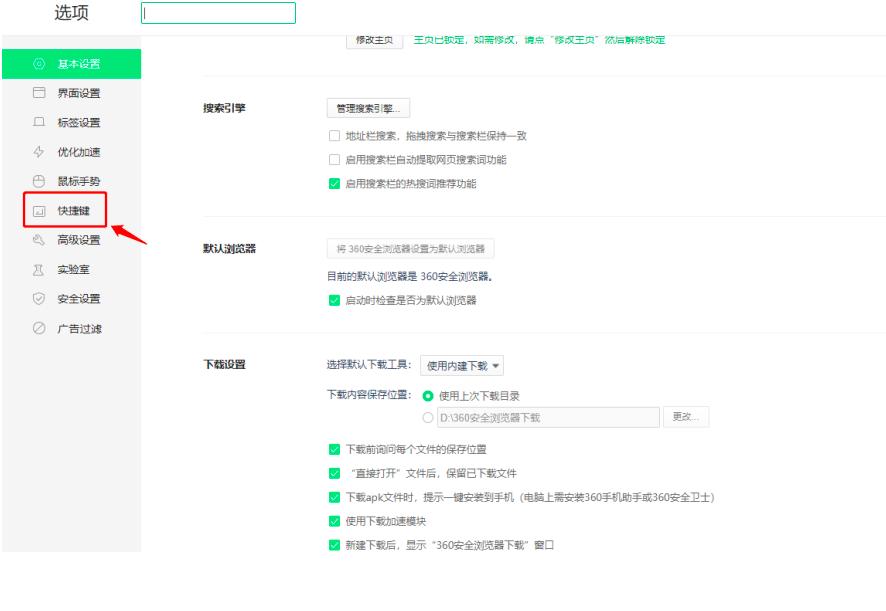
Task: Click the 管理搜索引擎 button
Action: pyautogui.click(x=368, y=109)
